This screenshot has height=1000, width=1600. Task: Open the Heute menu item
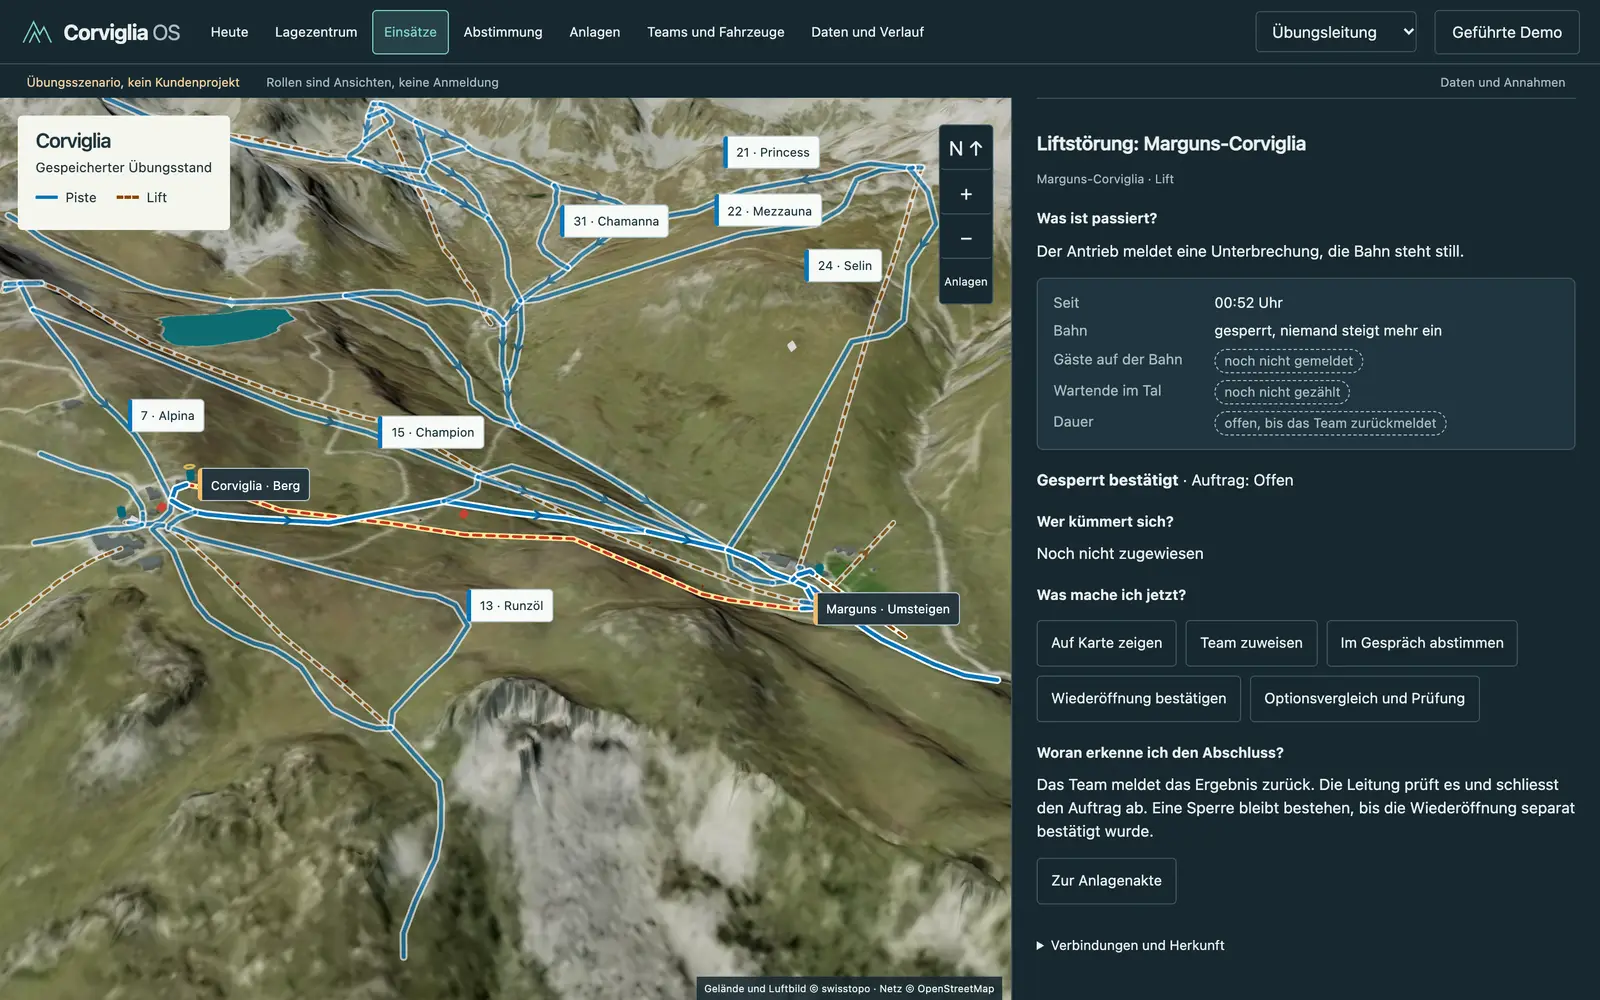pos(229,32)
